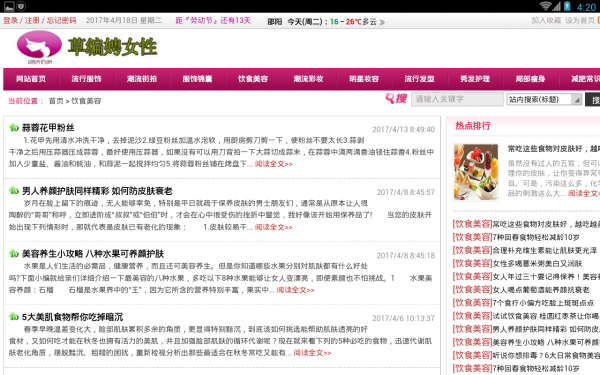Screen dimensions: 600x375
Task: Tap the shield icon in status bar
Action: (21, 6)
